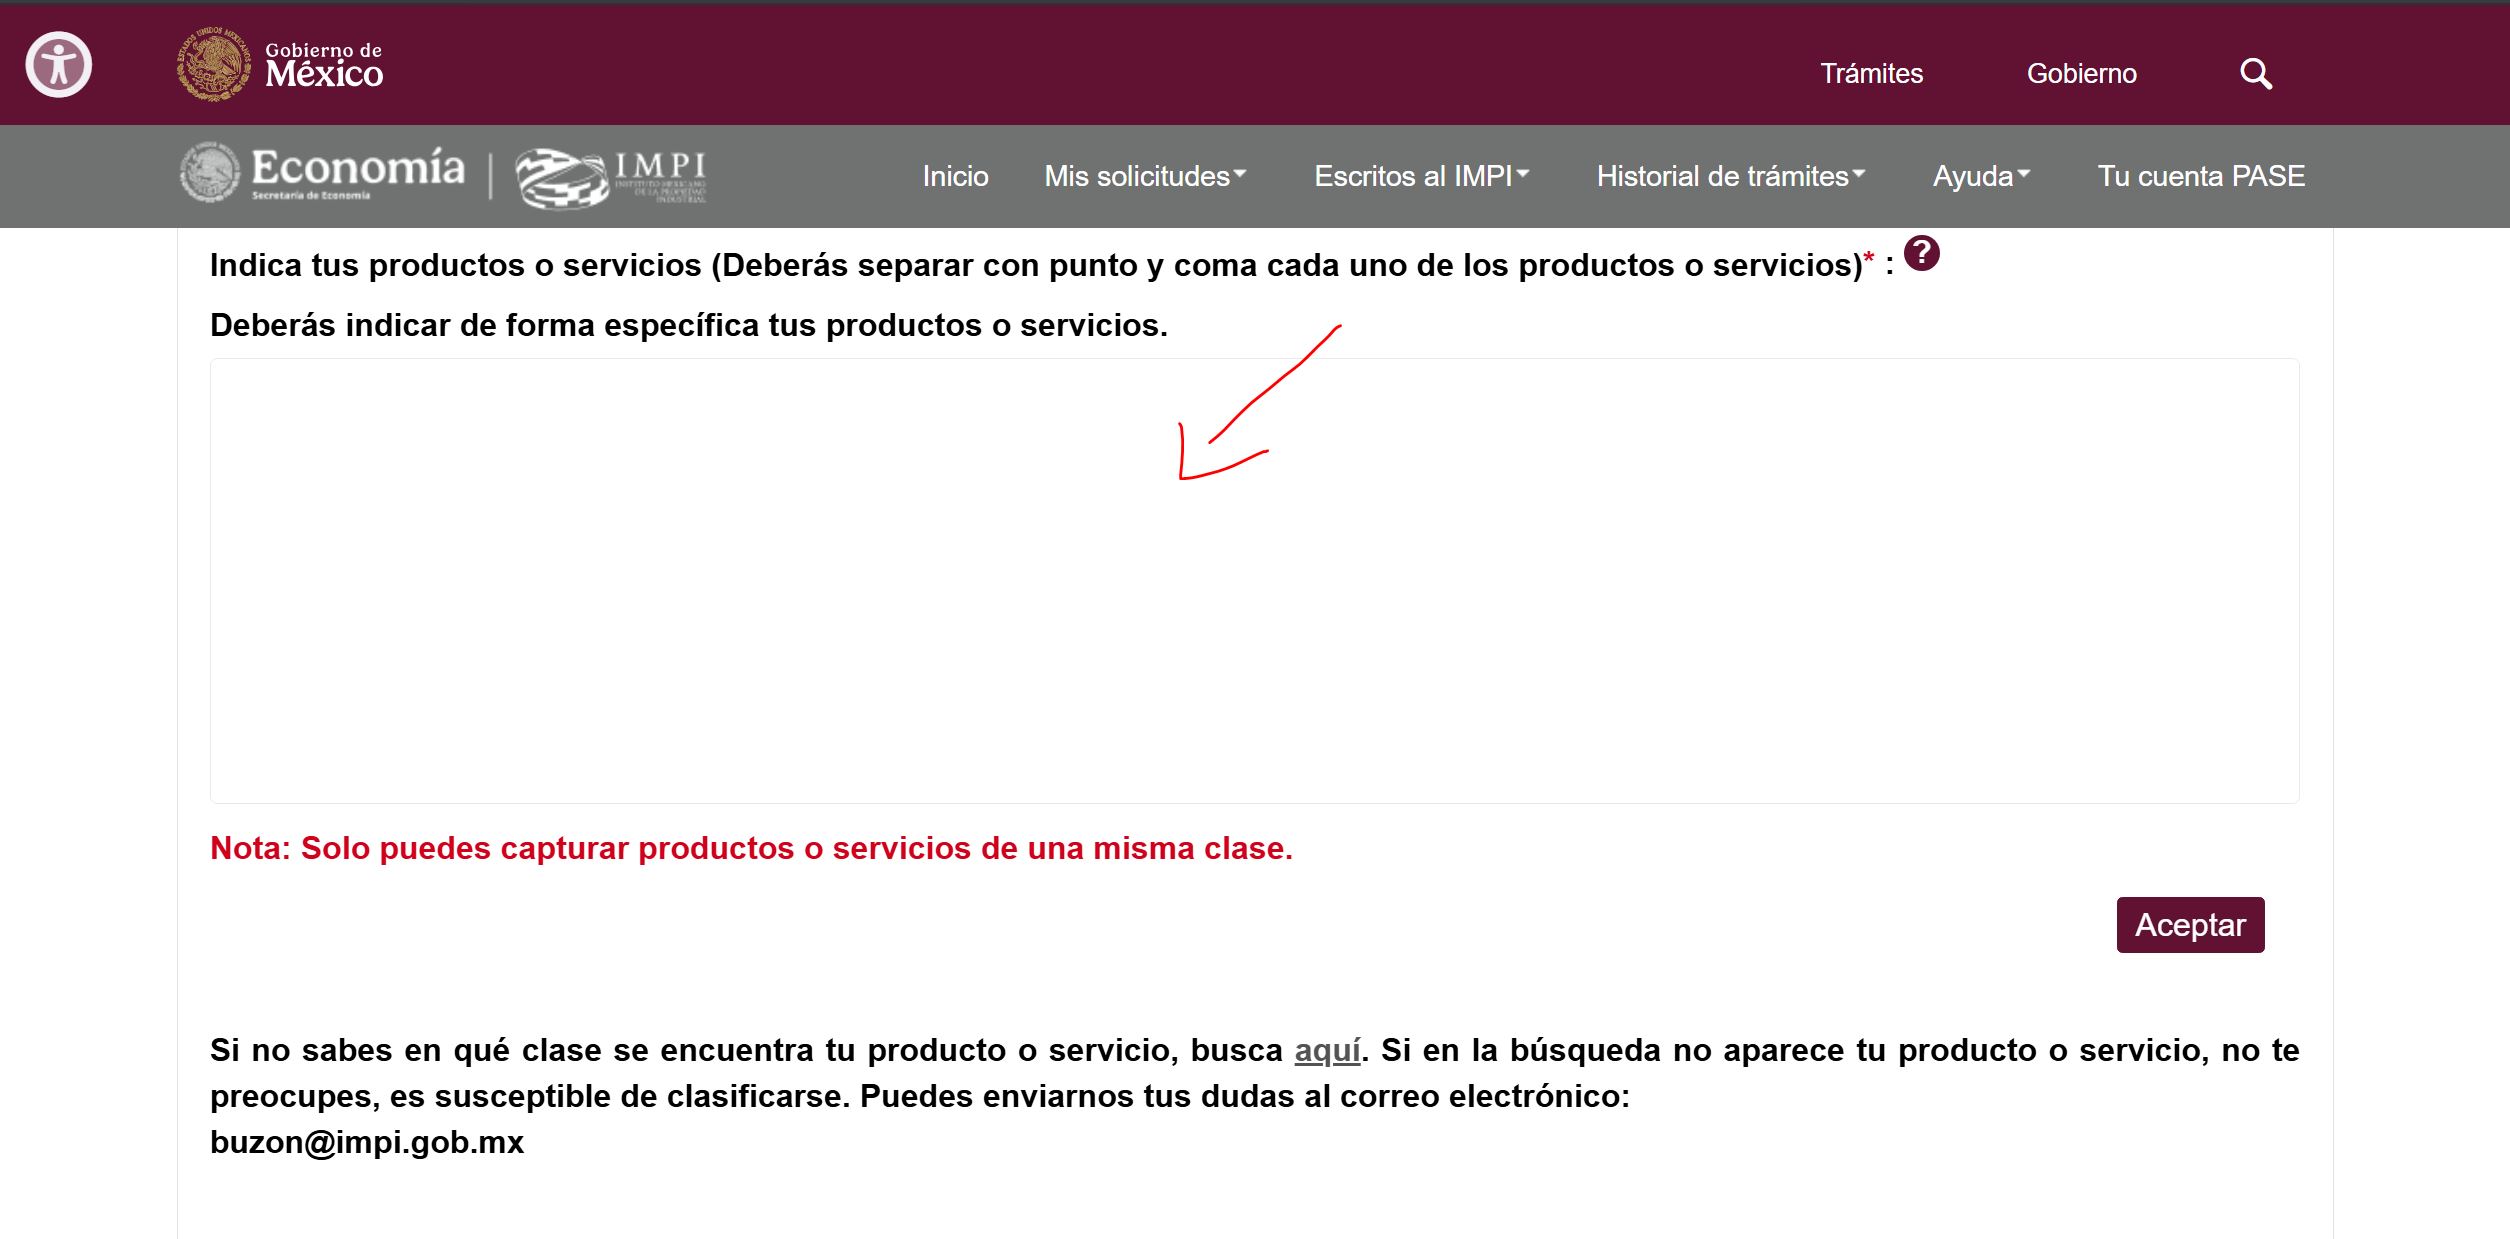Screen dimensions: 2510x1239
Task: Click the IMPI logo
Action: click(611, 177)
